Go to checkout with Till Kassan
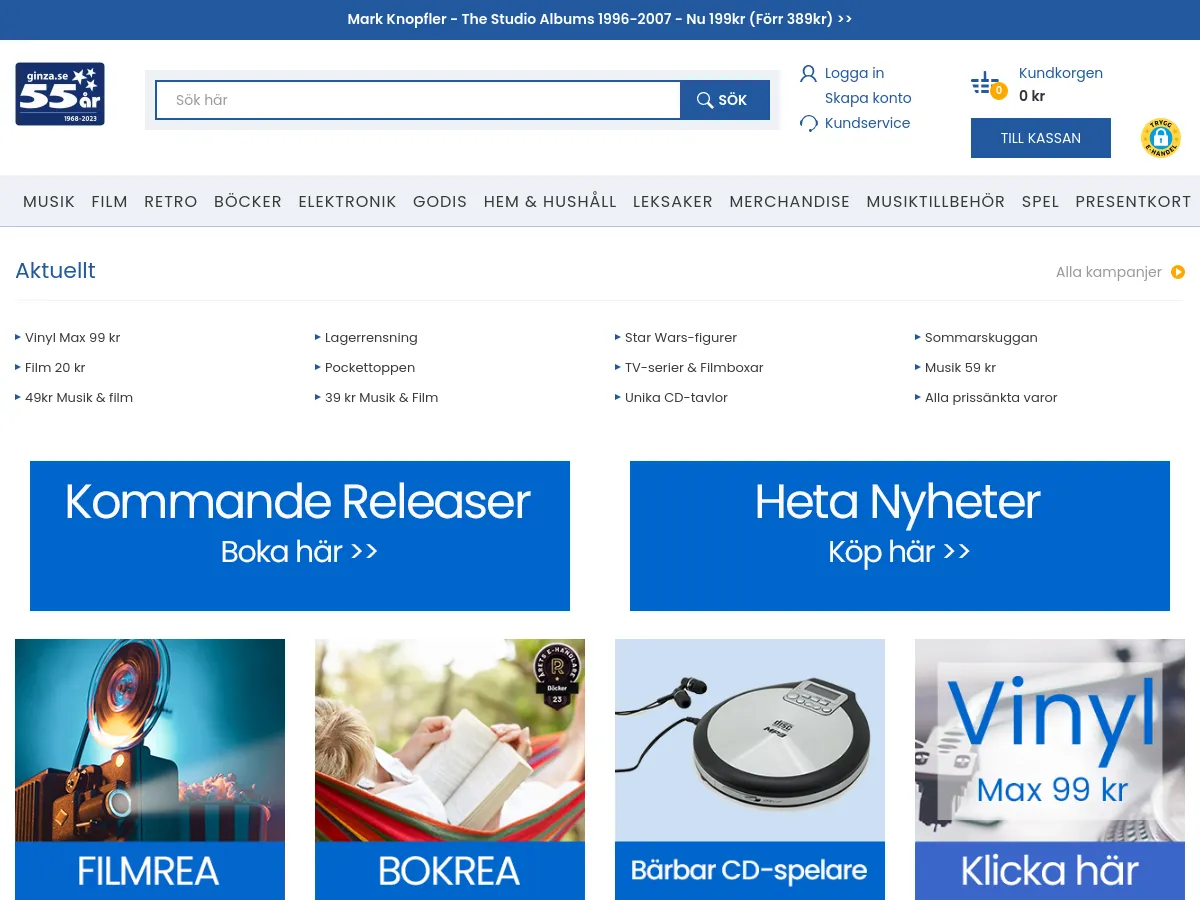This screenshot has height=900, width=1200. coord(1040,138)
